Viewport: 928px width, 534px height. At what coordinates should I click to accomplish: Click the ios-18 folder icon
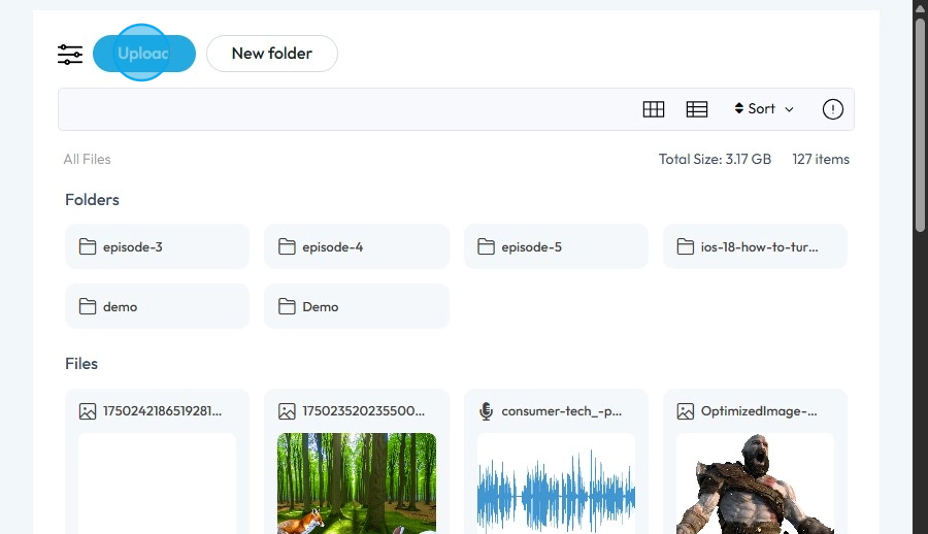tap(685, 247)
